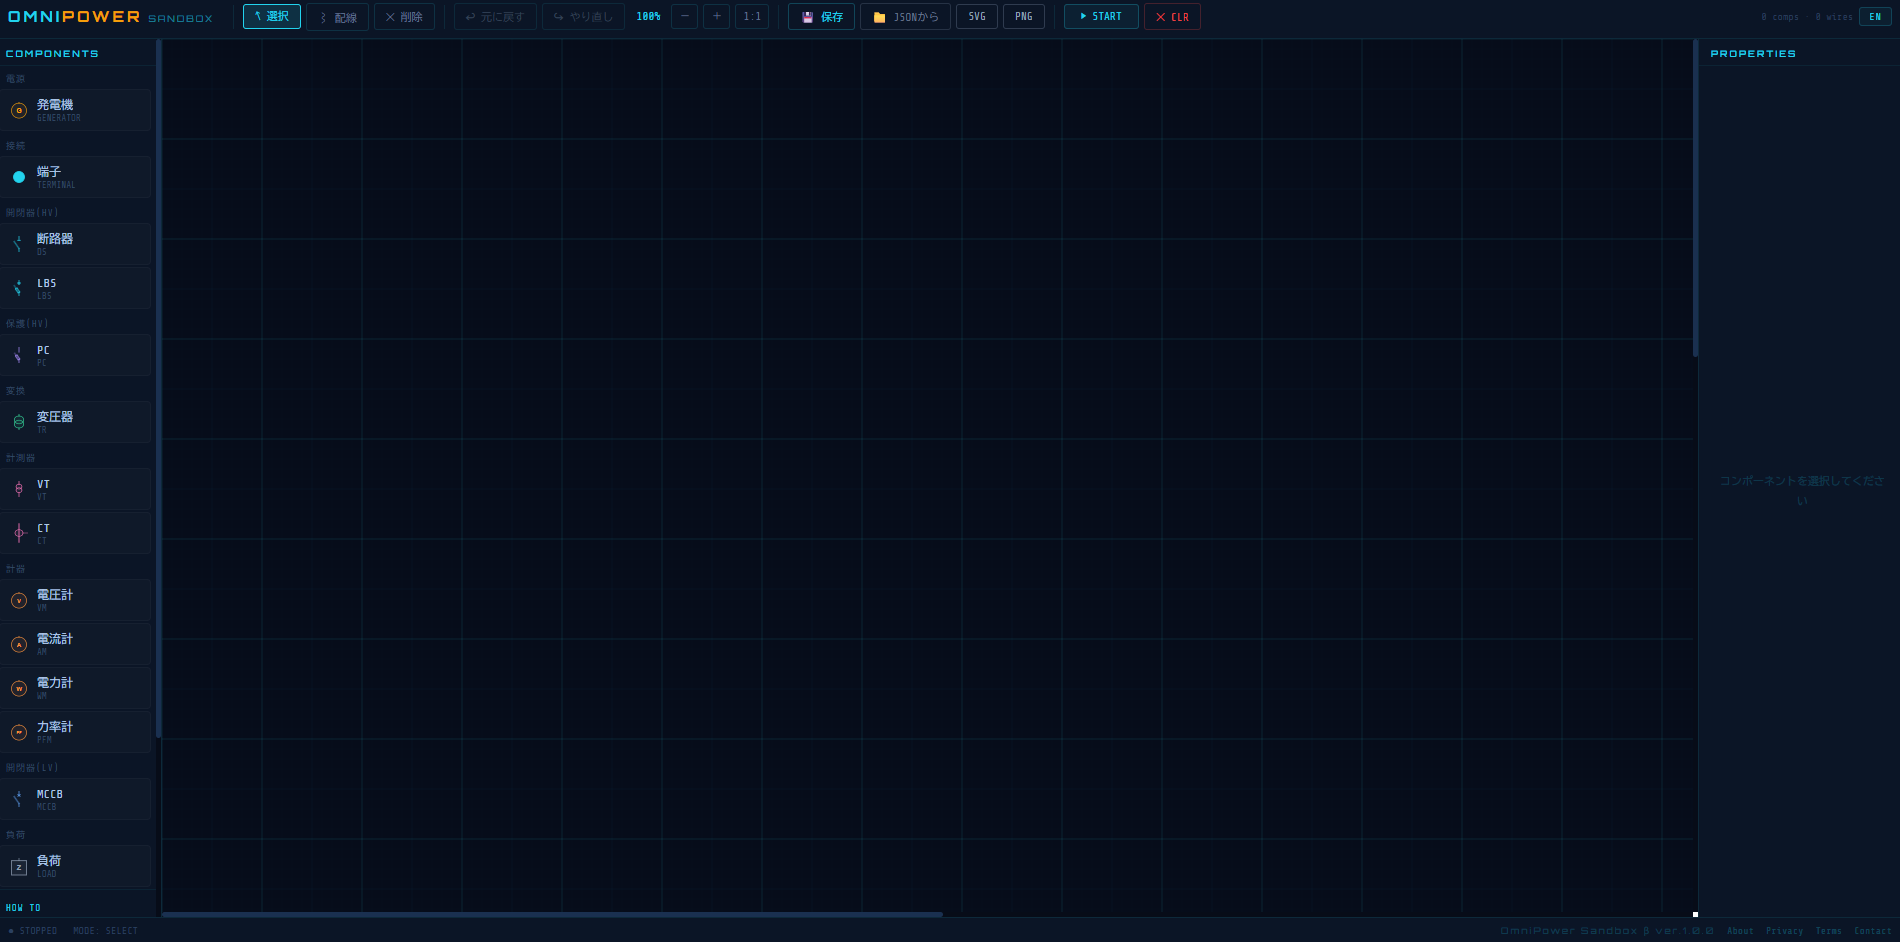Zoom out with the minus button
This screenshot has height=942, width=1900.
point(685,17)
